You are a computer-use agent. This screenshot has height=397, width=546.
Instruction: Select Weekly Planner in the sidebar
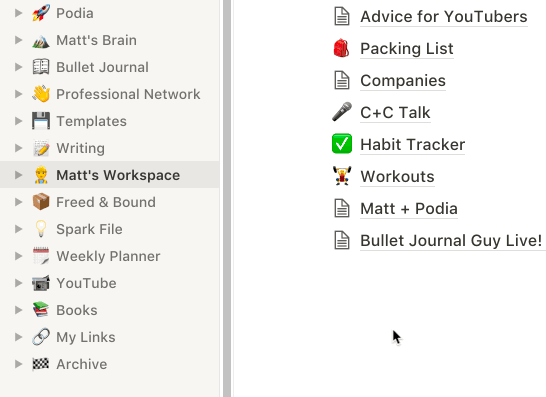[x=109, y=256]
